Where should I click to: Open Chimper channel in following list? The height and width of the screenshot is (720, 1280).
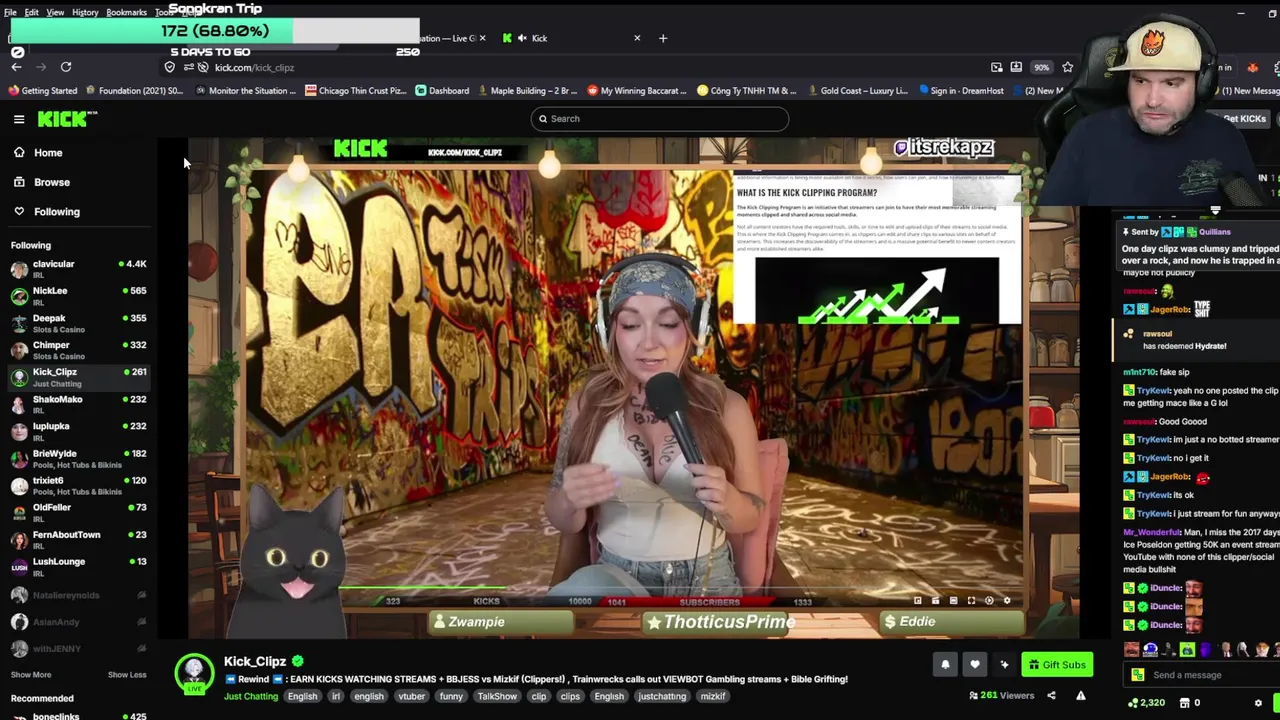pos(78,350)
